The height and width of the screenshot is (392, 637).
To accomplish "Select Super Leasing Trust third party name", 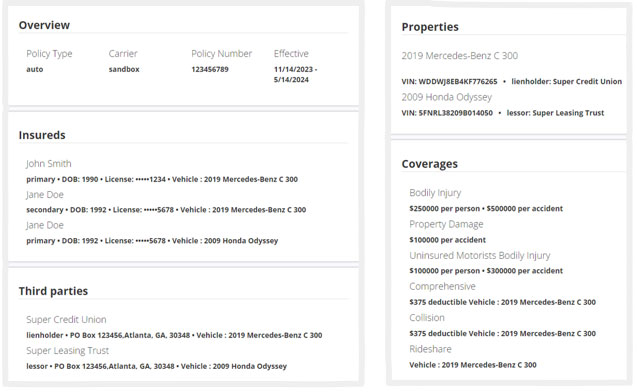I will pyautogui.click(x=67, y=350).
